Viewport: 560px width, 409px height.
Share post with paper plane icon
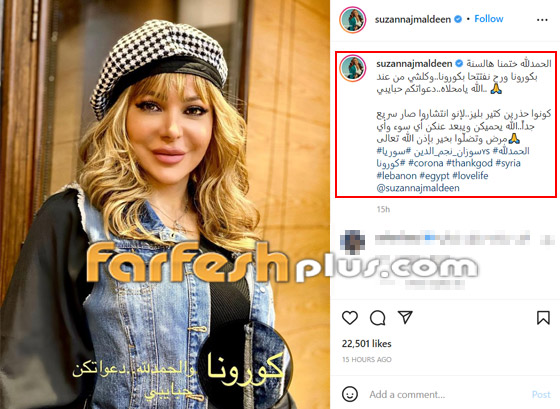pyautogui.click(x=405, y=317)
